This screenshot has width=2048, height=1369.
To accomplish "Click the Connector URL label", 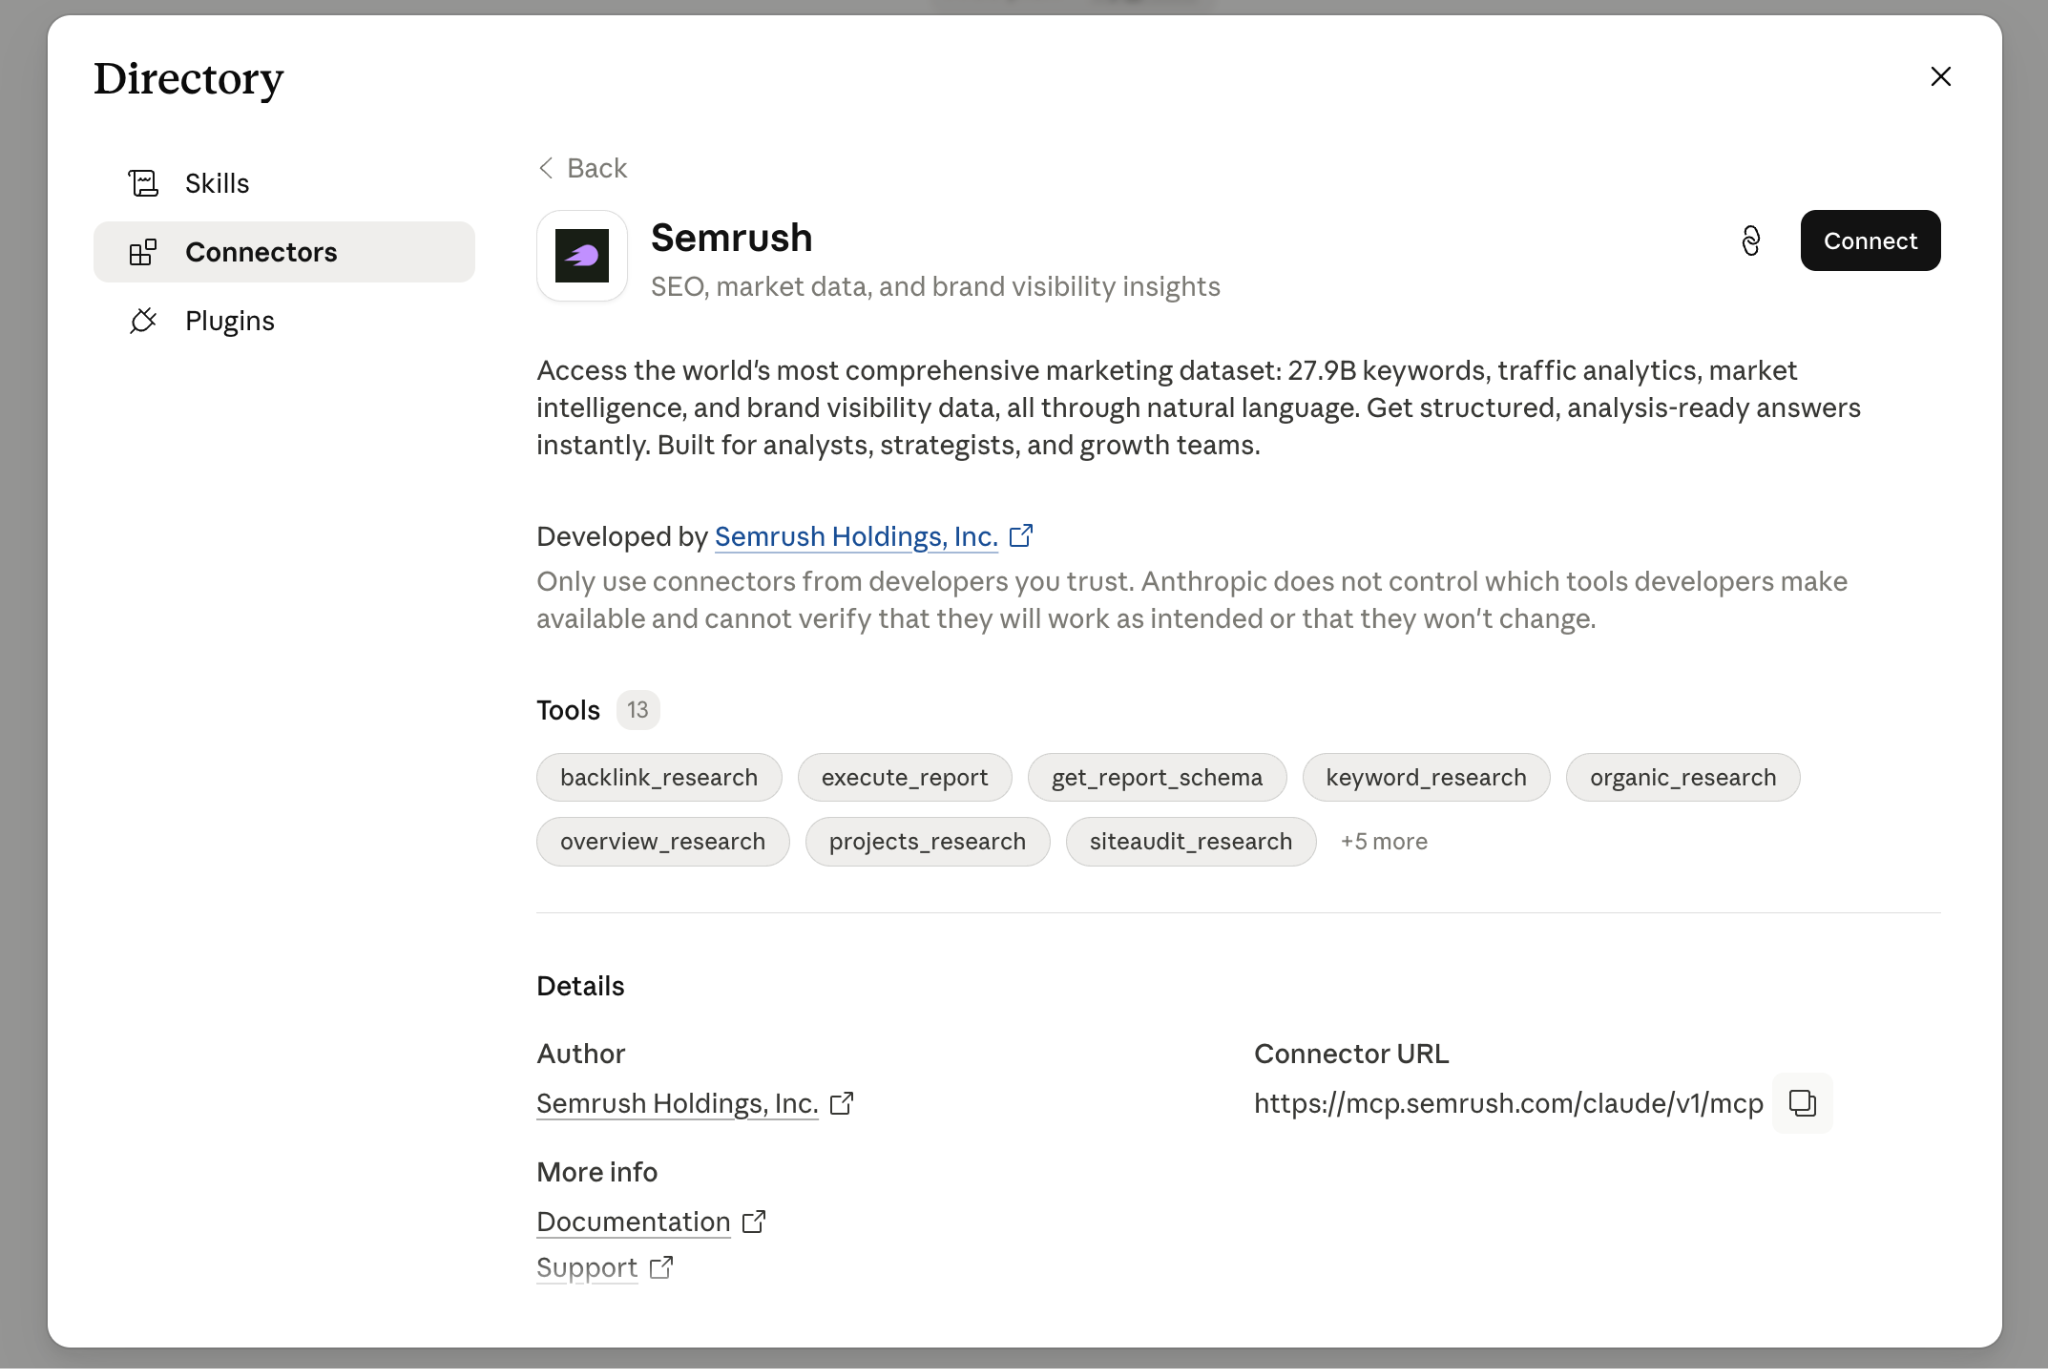I will click(x=1351, y=1054).
